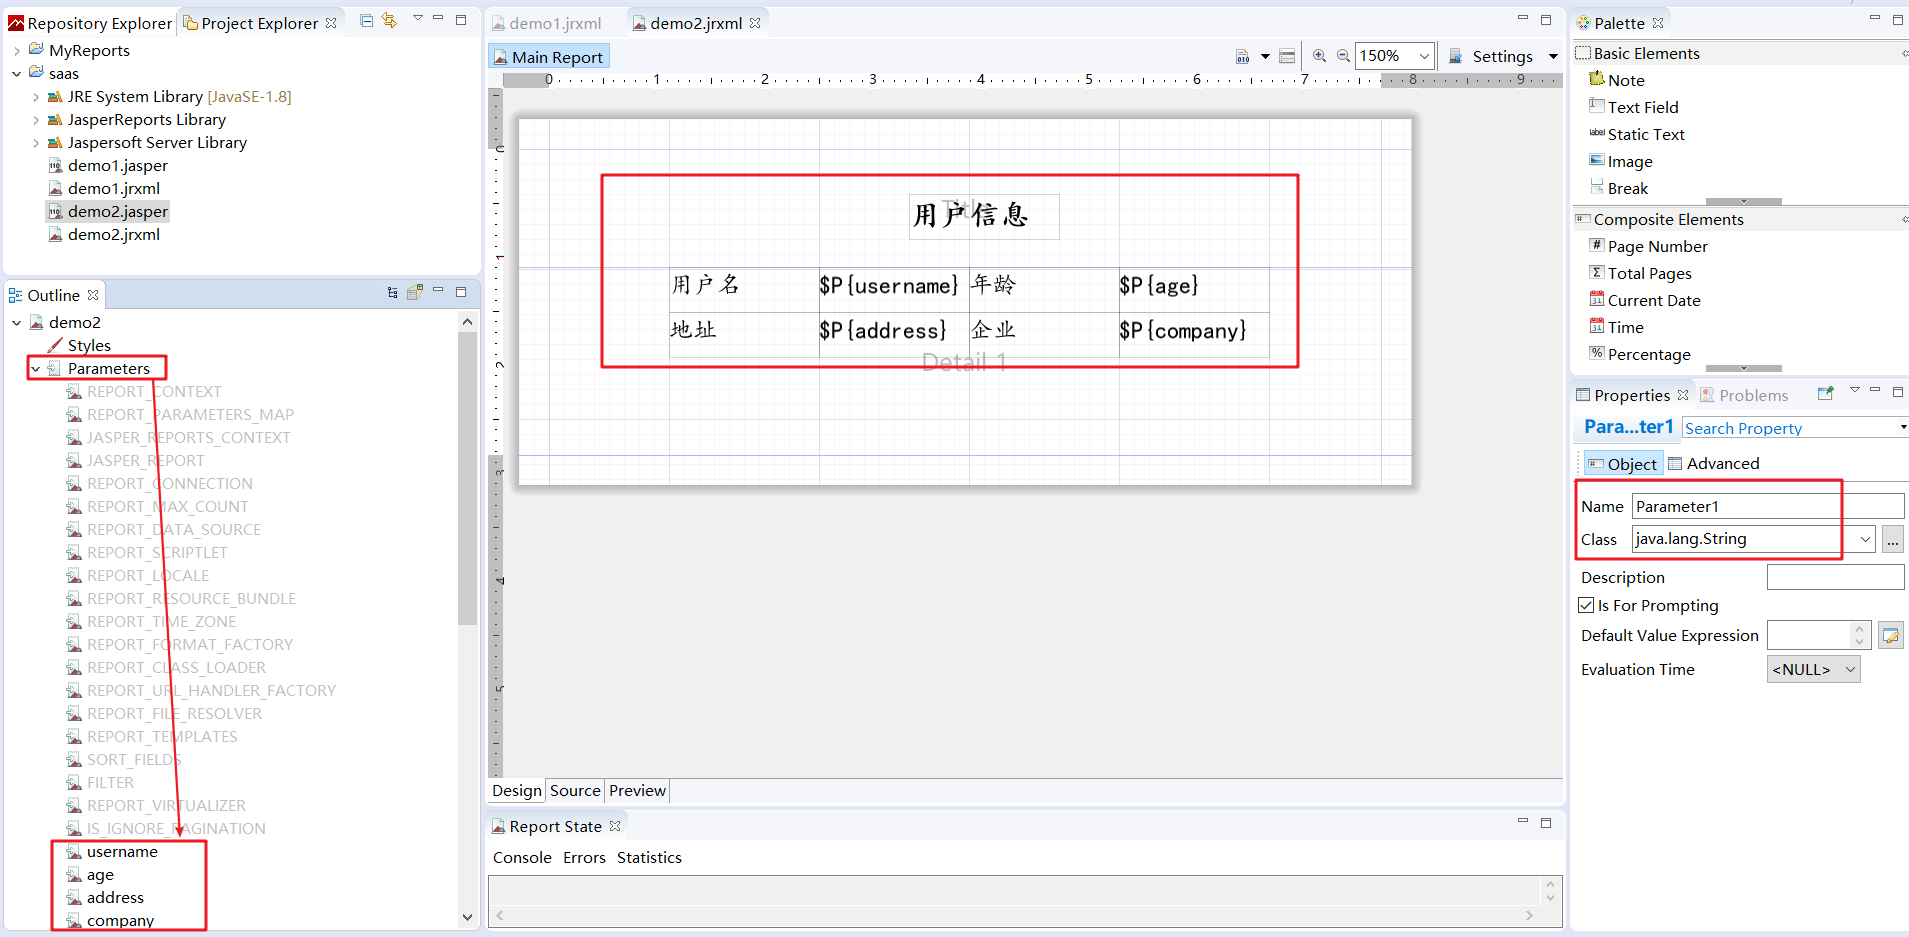This screenshot has height=937, width=1909.
Task: Click the Class browse '...' button
Action: click(x=1892, y=540)
